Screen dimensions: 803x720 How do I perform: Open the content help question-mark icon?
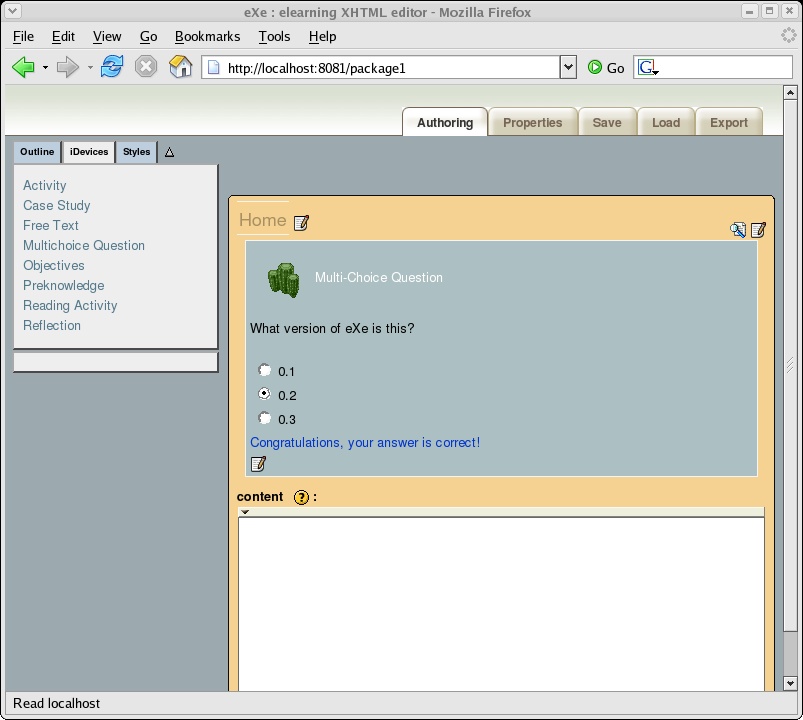301,497
